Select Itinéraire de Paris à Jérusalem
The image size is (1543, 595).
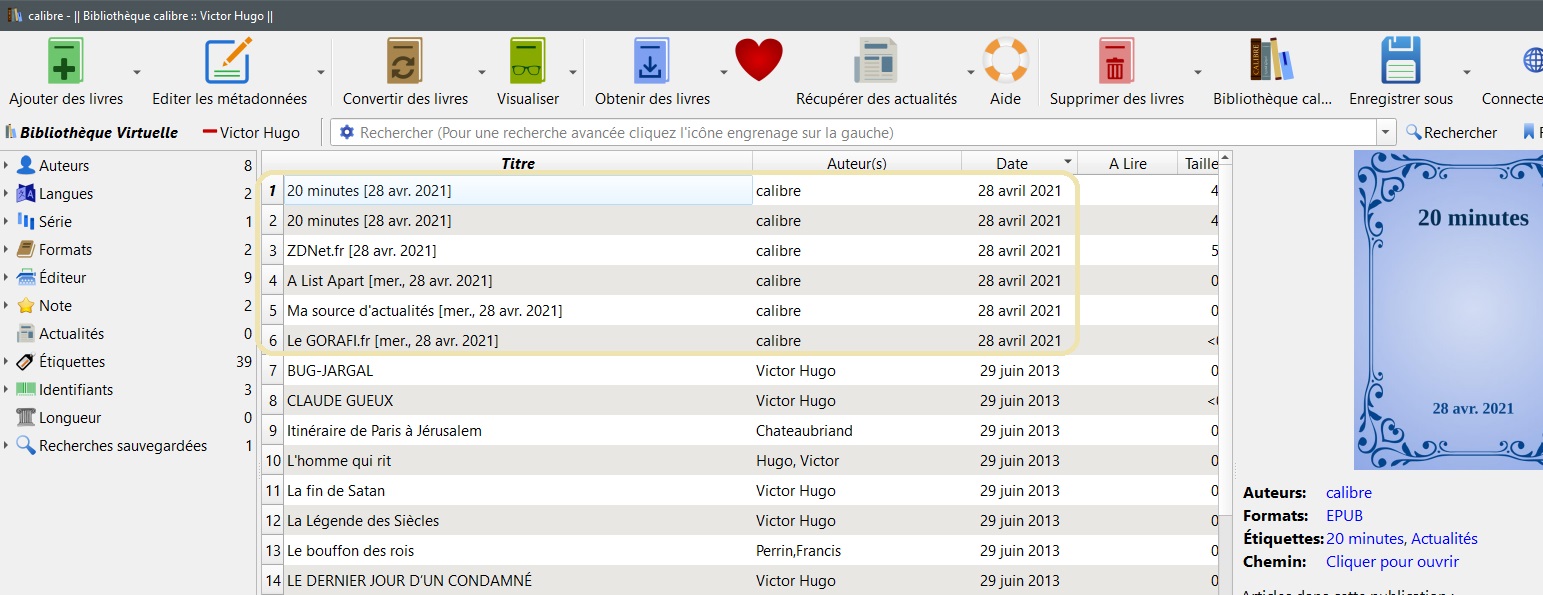tap(740, 431)
